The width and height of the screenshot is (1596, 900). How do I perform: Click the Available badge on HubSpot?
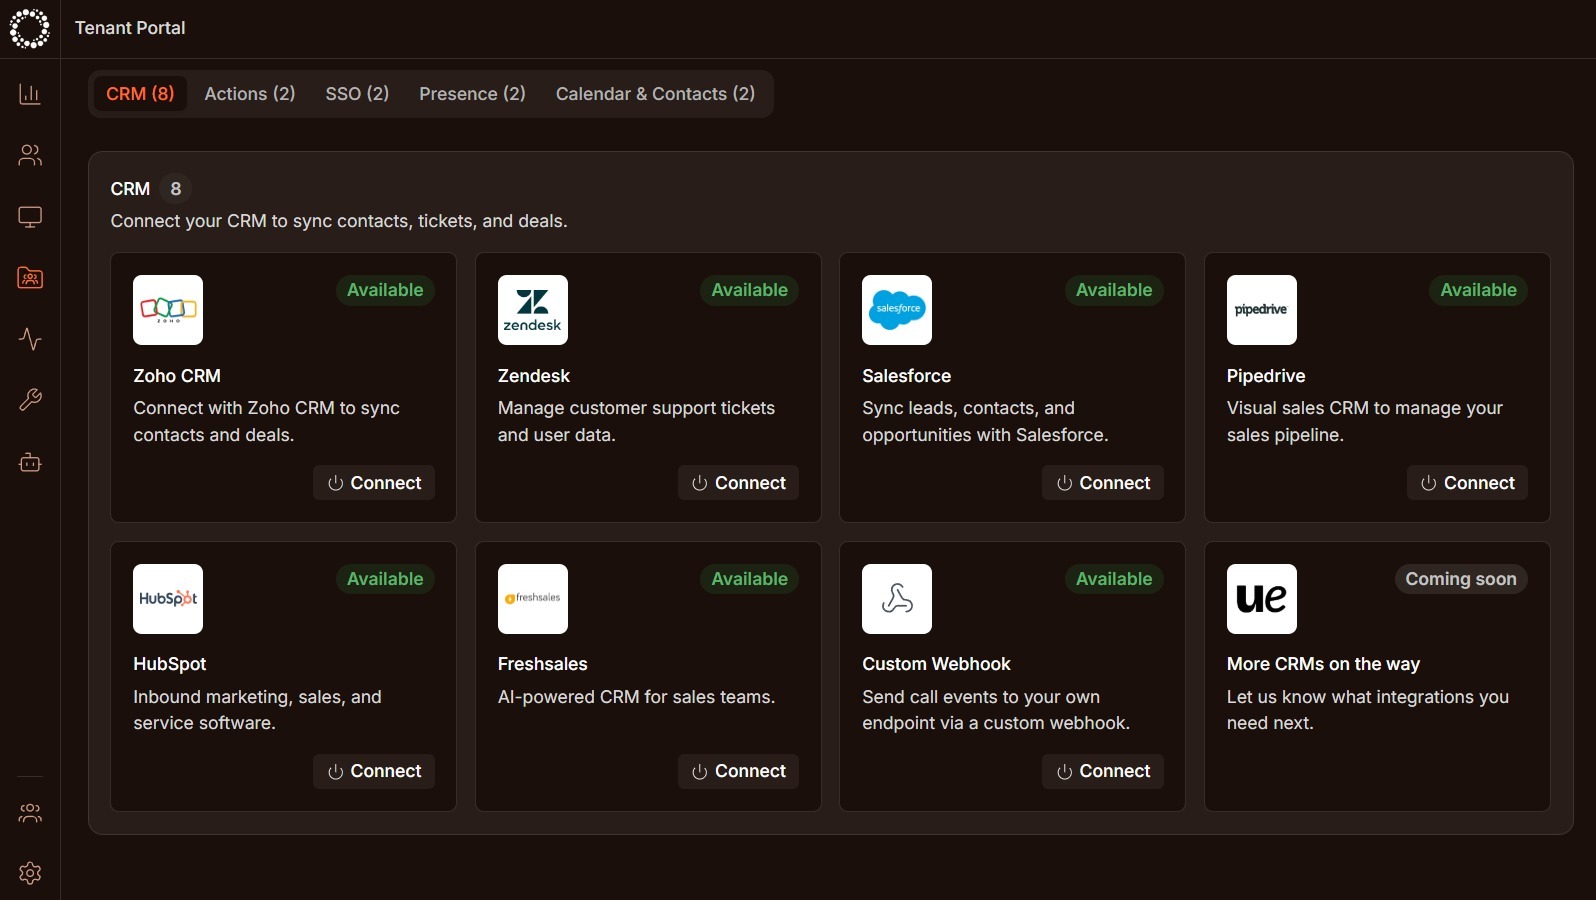385,579
